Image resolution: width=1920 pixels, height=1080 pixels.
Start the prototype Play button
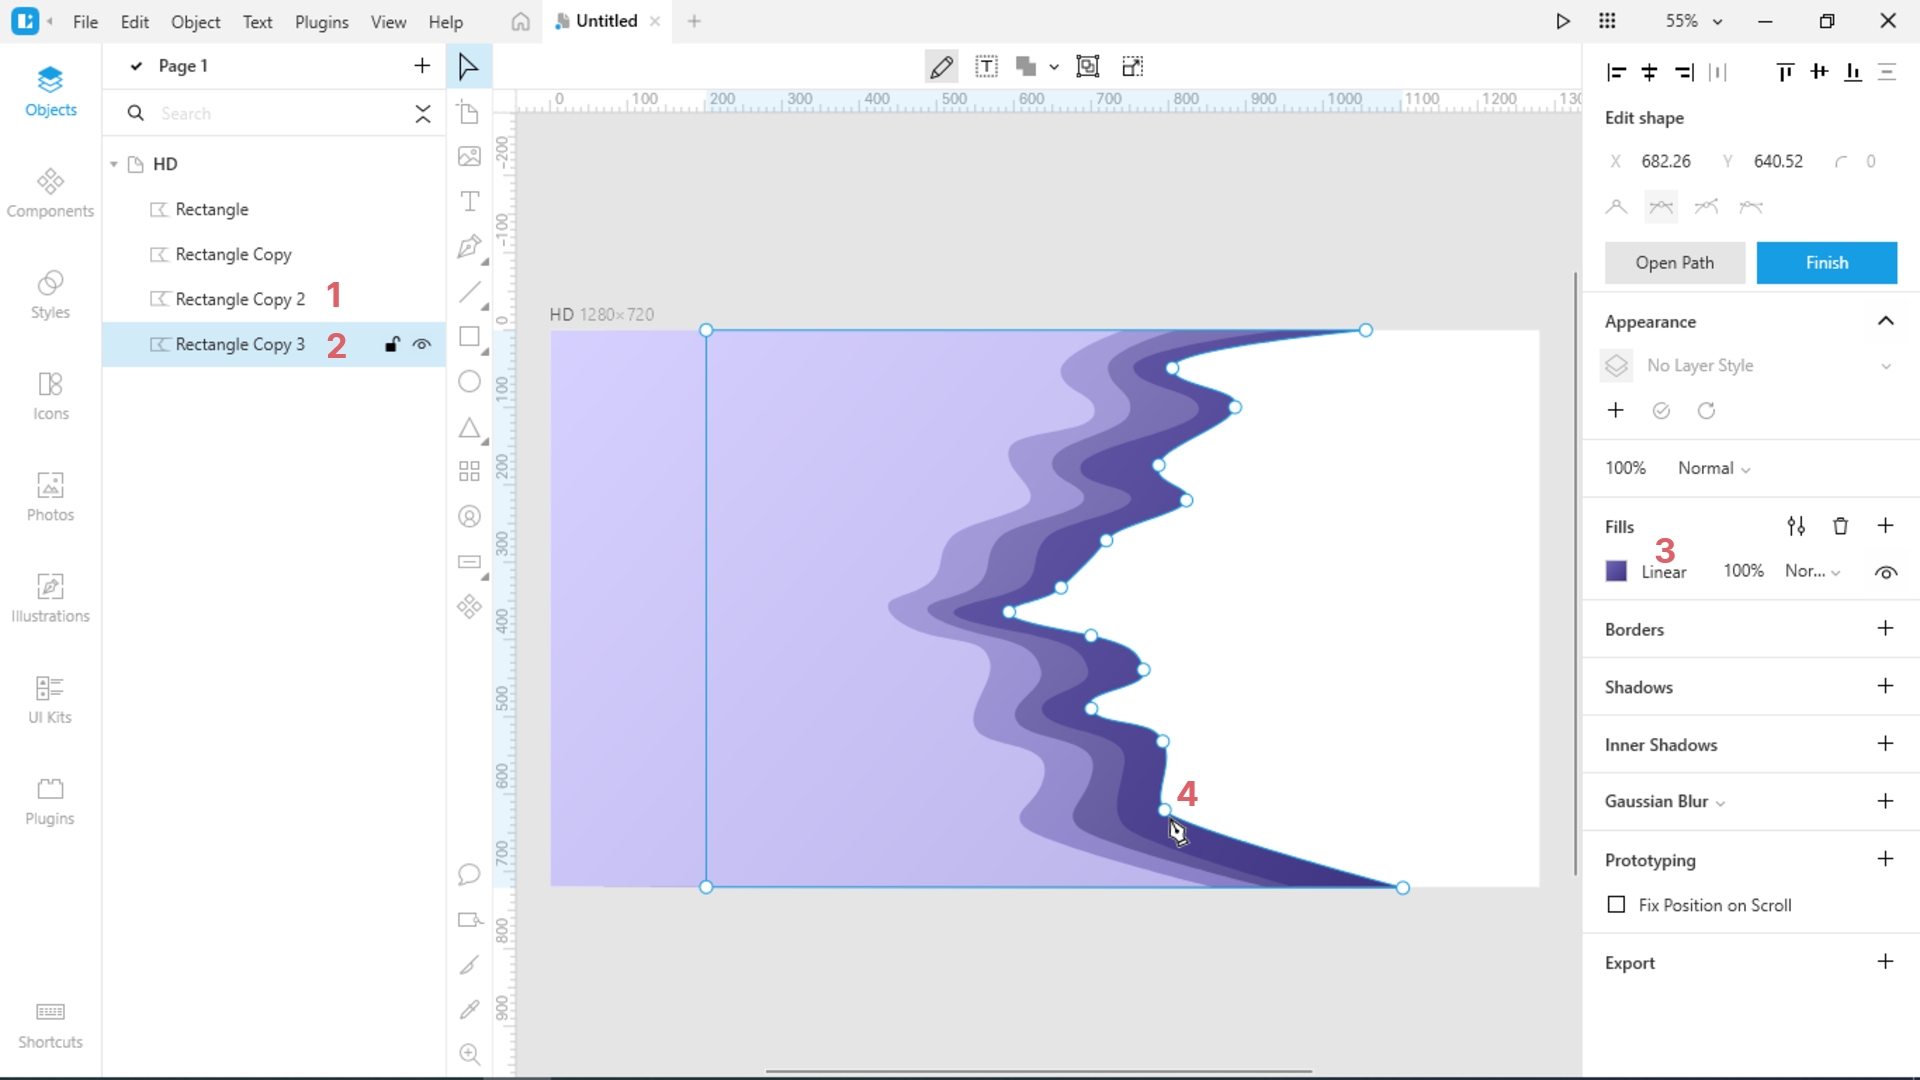click(1563, 21)
